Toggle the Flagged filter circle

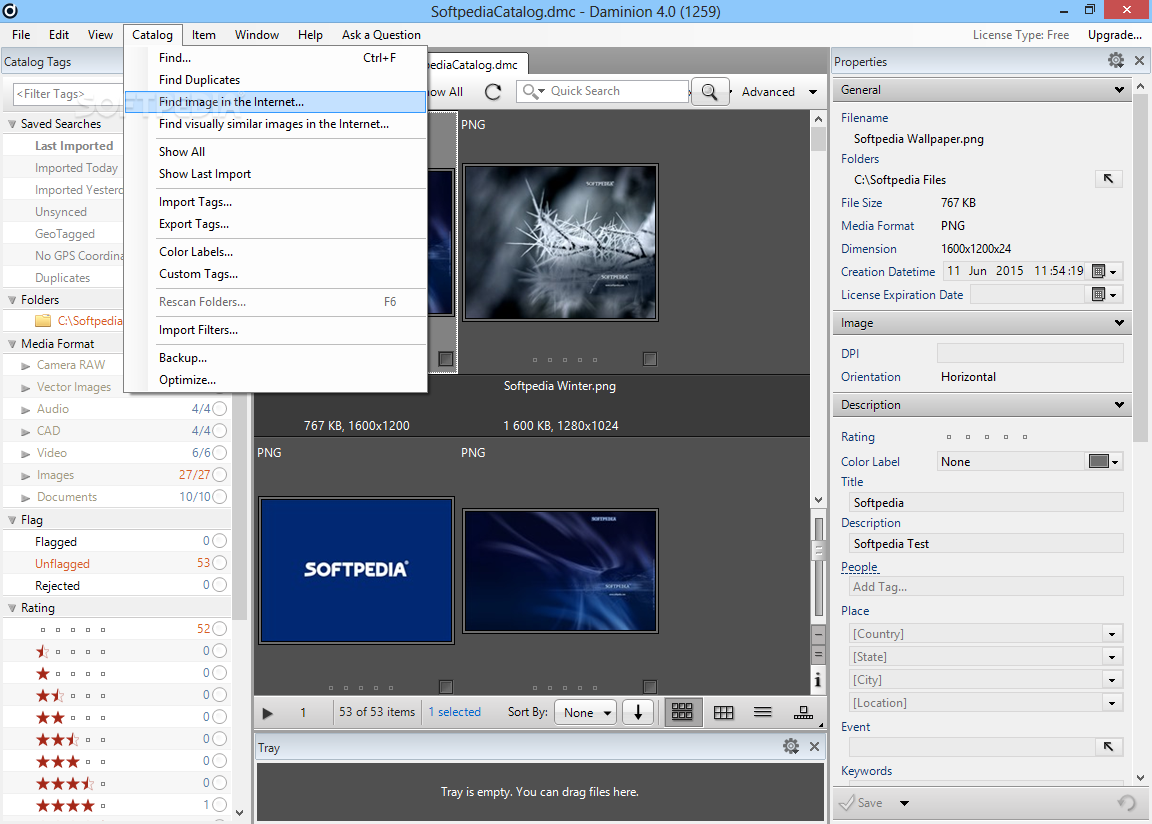point(220,541)
